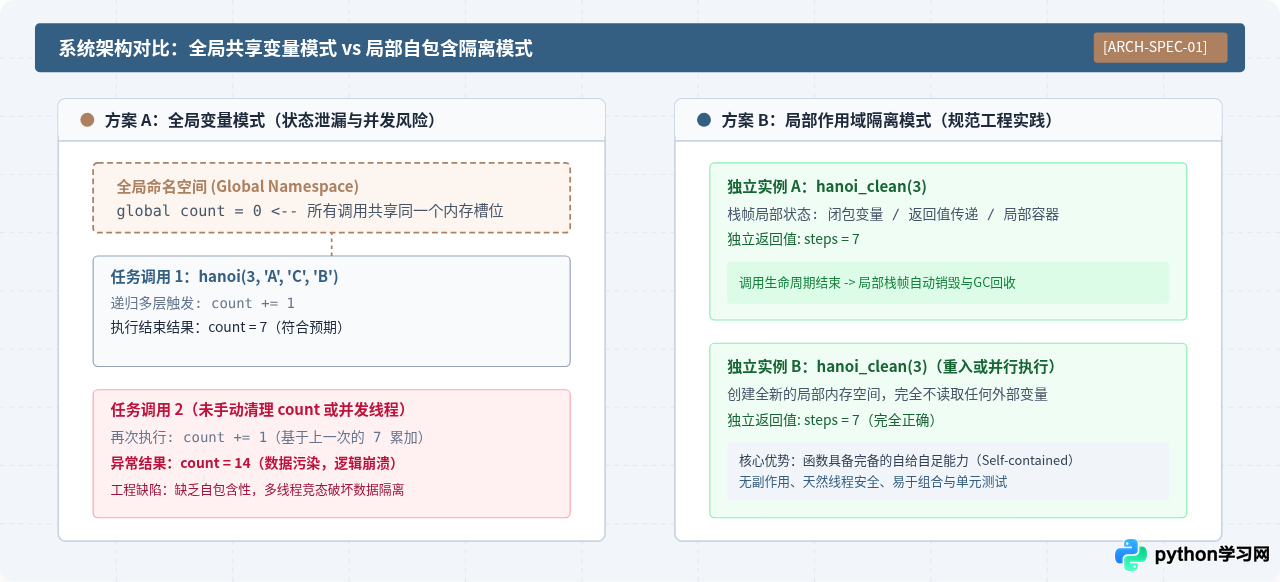The width and height of the screenshot is (1280, 582).
Task: Click the Python logo icon
Action: pos(1131,555)
